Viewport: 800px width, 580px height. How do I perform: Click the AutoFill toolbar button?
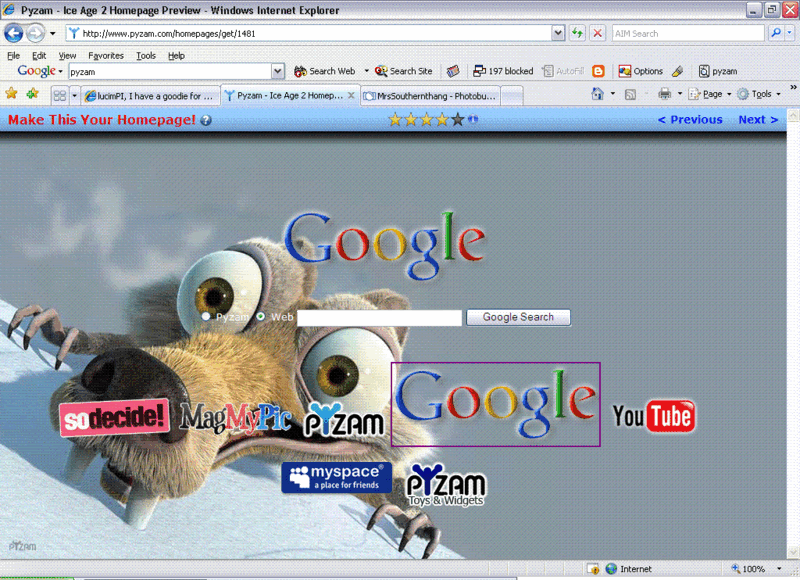[563, 71]
